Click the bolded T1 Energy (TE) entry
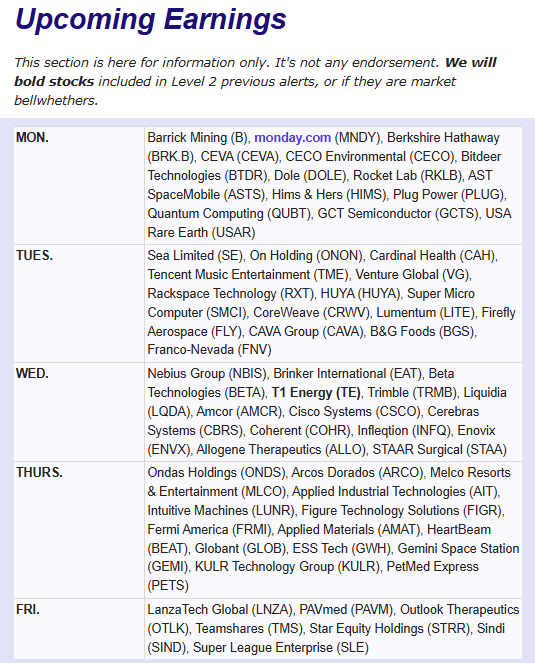The image size is (535, 663). (x=316, y=392)
